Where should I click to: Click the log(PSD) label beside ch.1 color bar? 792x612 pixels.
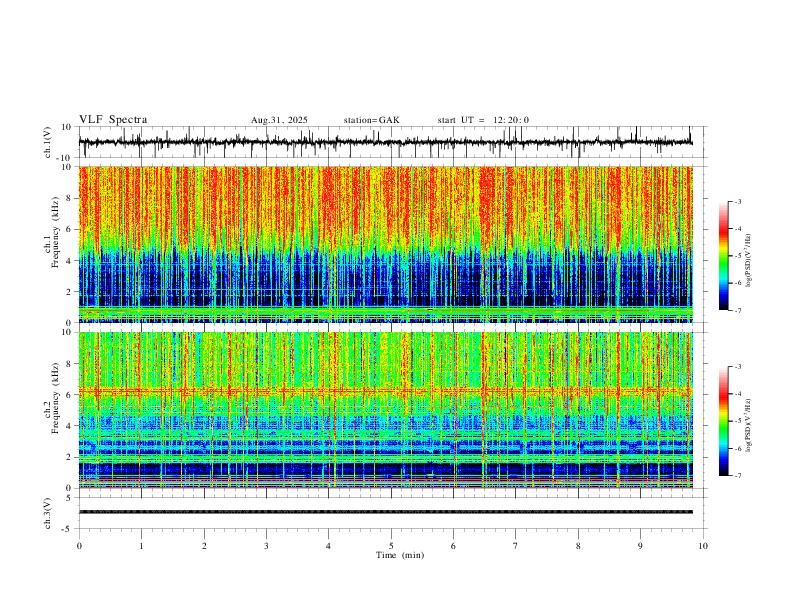coord(749,260)
